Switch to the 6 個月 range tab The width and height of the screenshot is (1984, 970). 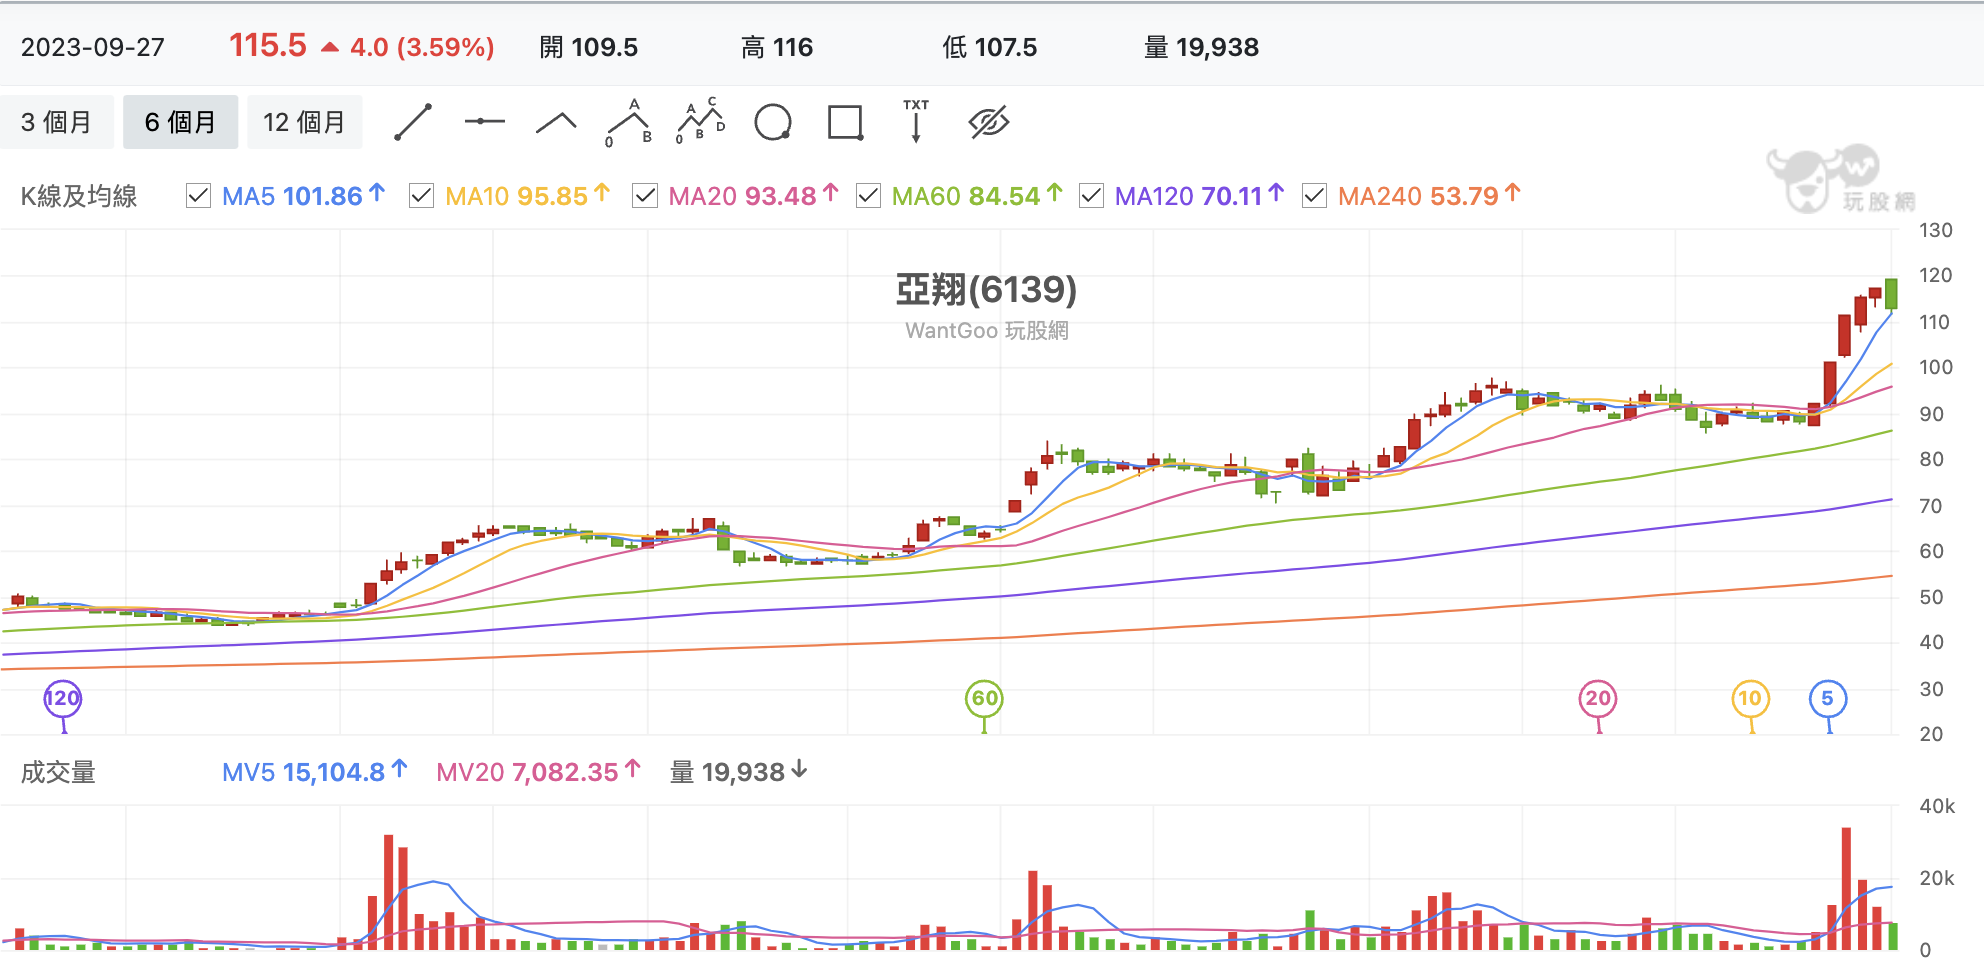[x=180, y=122]
